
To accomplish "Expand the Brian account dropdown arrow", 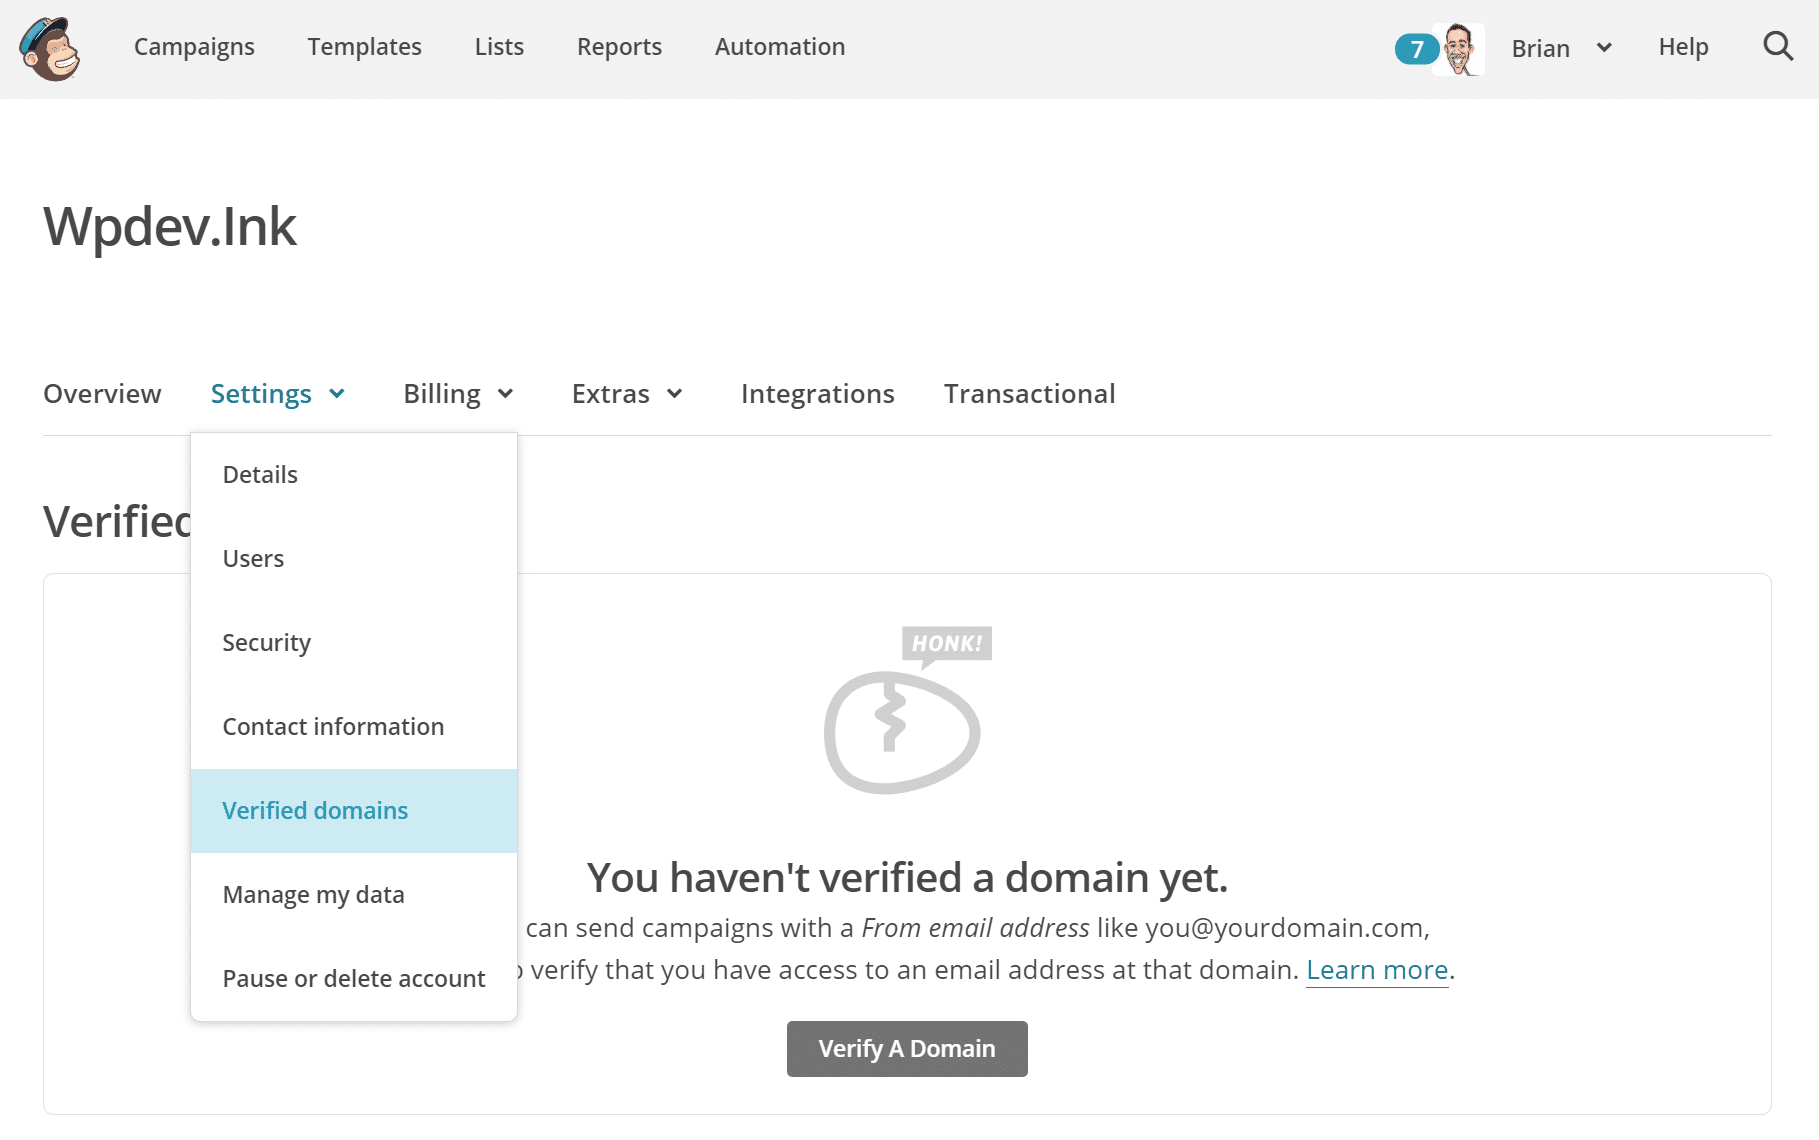I will click(x=1604, y=48).
